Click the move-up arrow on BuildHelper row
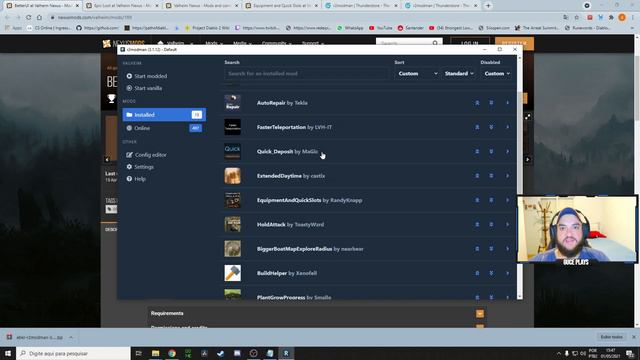This screenshot has height=360, width=640. pos(477,273)
